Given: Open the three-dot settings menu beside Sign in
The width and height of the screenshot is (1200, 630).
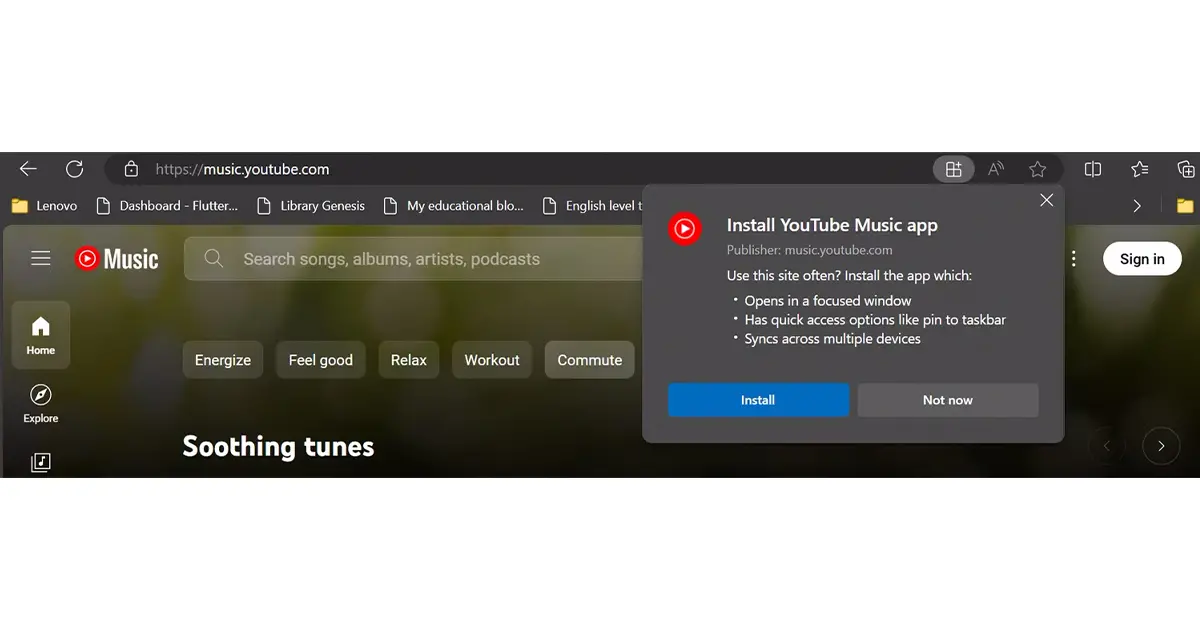Looking at the screenshot, I should point(1073,259).
